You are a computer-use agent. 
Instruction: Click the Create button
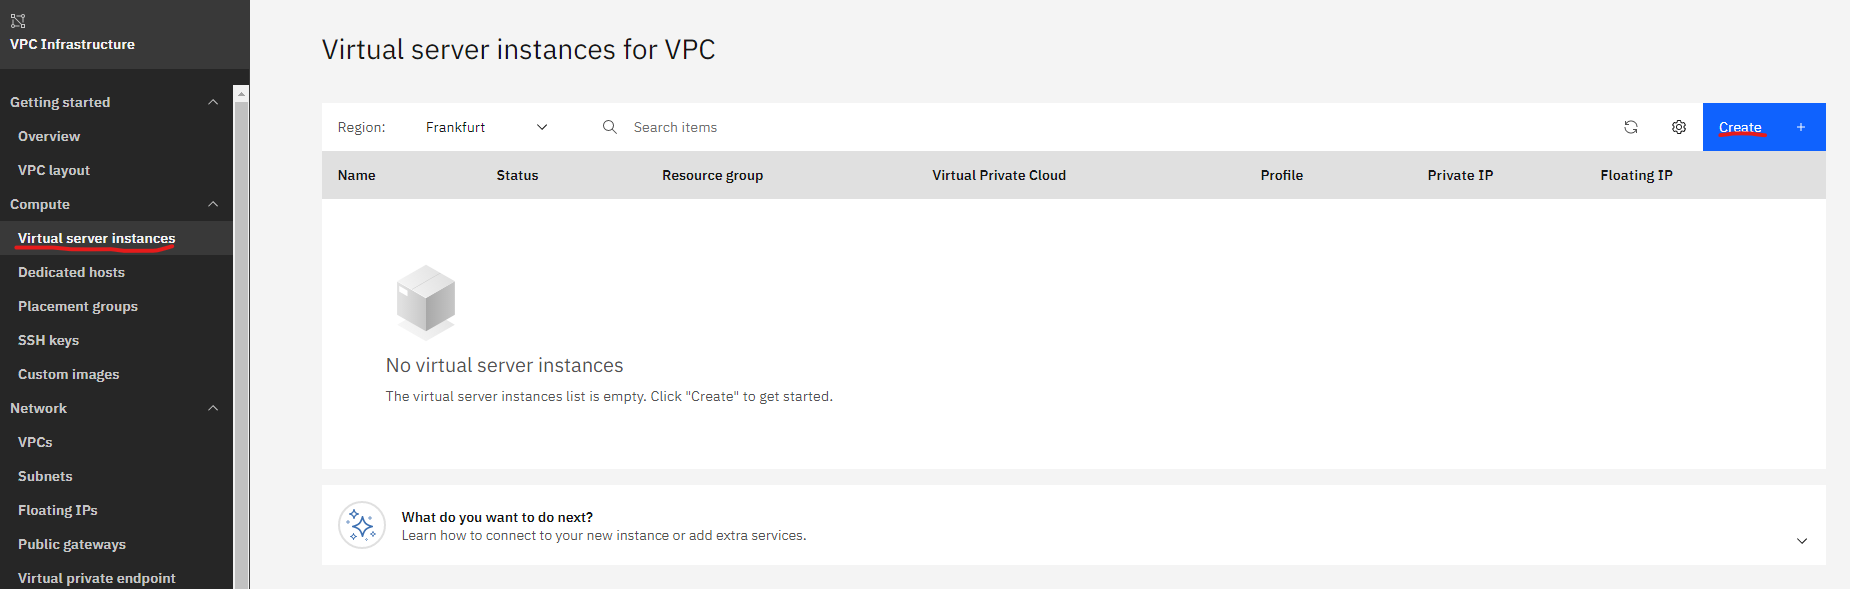point(1764,127)
